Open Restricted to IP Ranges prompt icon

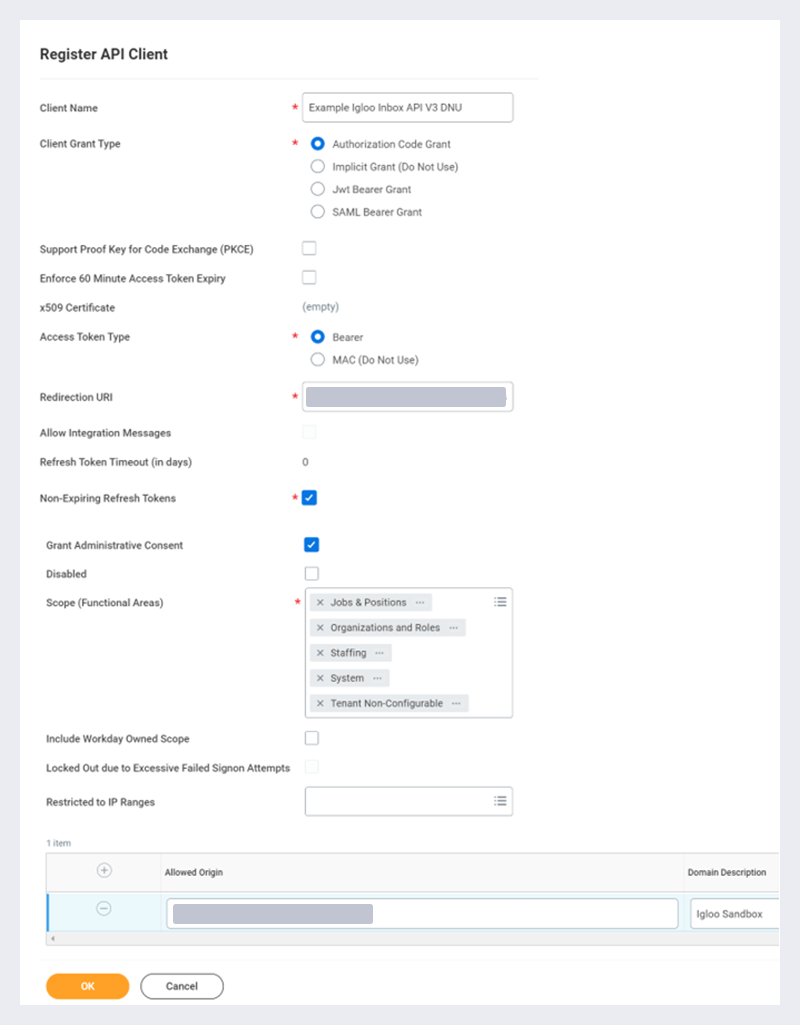click(500, 801)
